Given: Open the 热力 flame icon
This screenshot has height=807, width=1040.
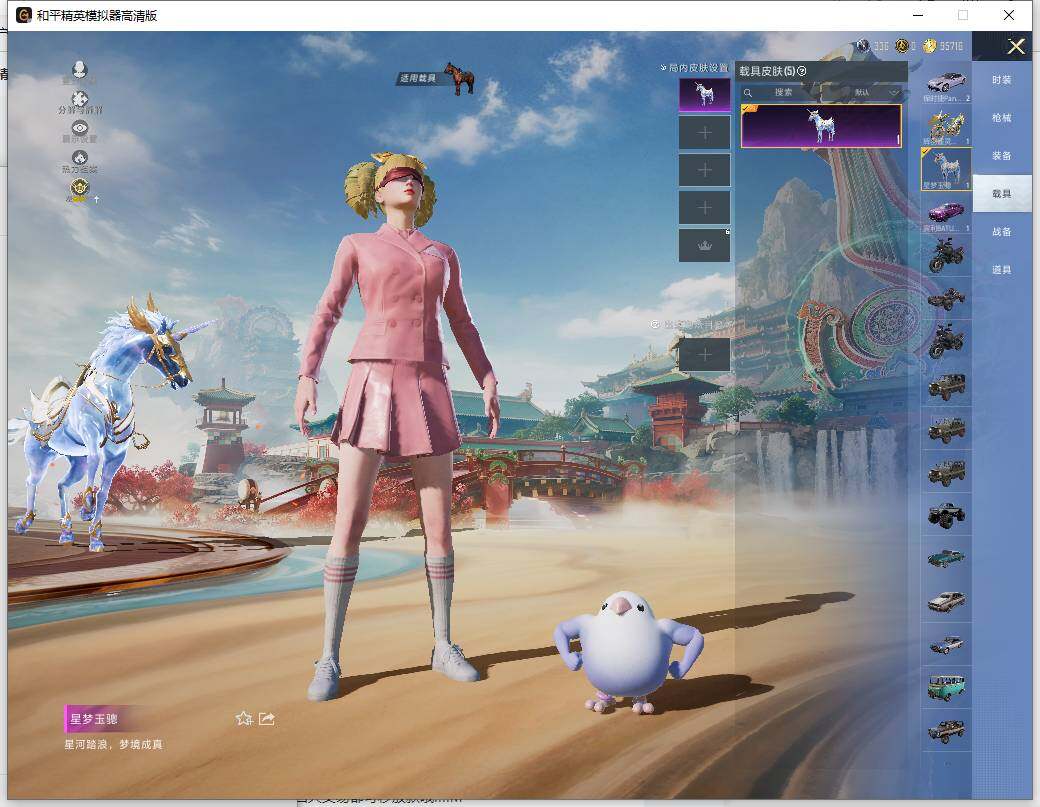Looking at the screenshot, I should point(80,158).
